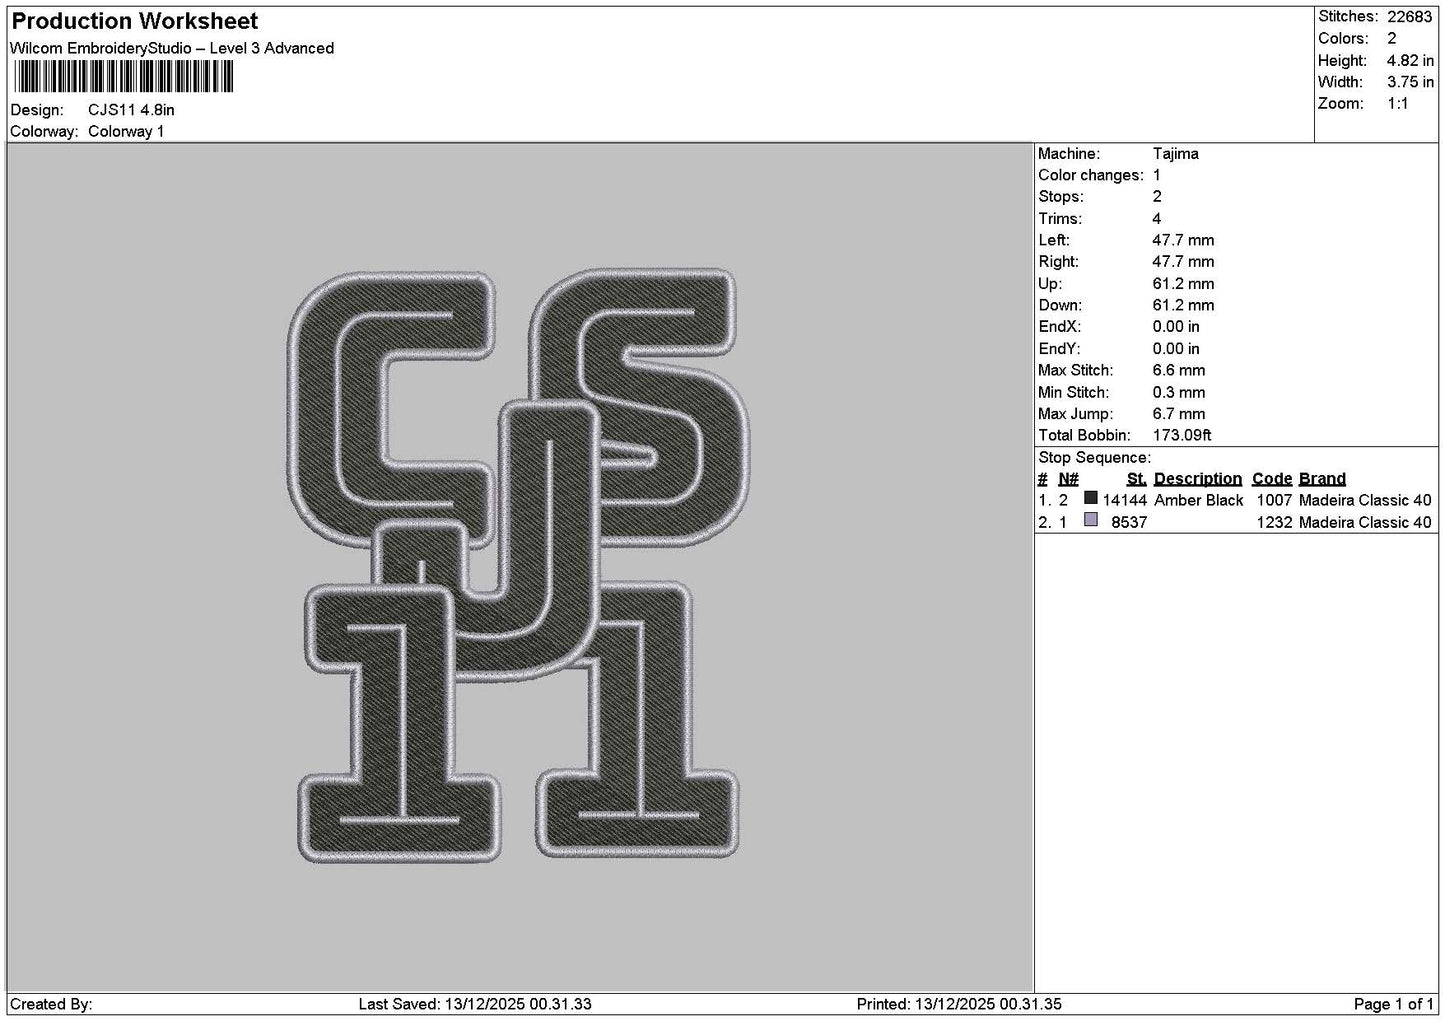Viewport: 1445px width, 1021px height.
Task: Click the stitch count 14144
Action: point(1124,500)
